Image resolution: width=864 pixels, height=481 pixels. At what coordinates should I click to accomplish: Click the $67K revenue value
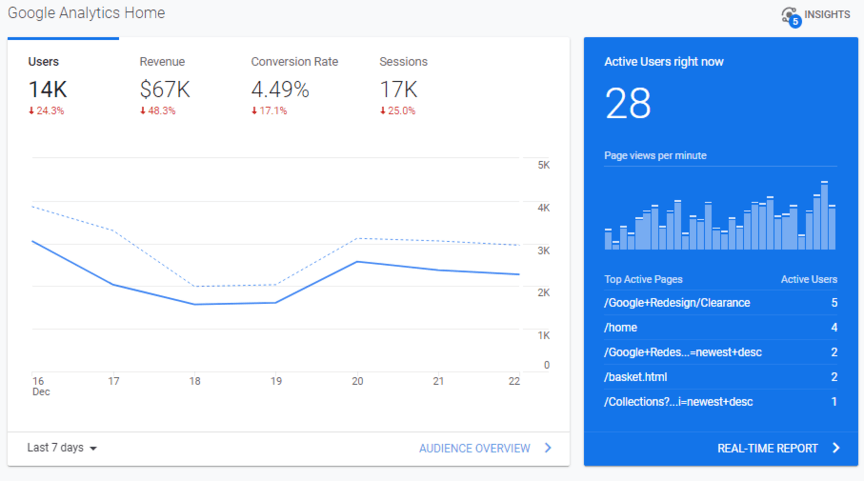coord(165,89)
